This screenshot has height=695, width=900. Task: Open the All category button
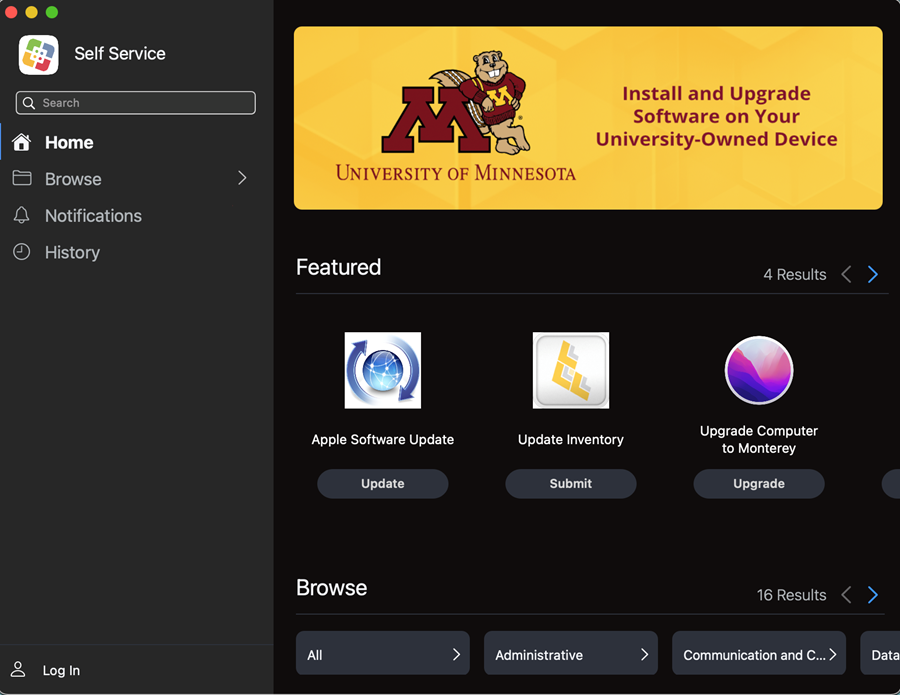pyautogui.click(x=383, y=653)
